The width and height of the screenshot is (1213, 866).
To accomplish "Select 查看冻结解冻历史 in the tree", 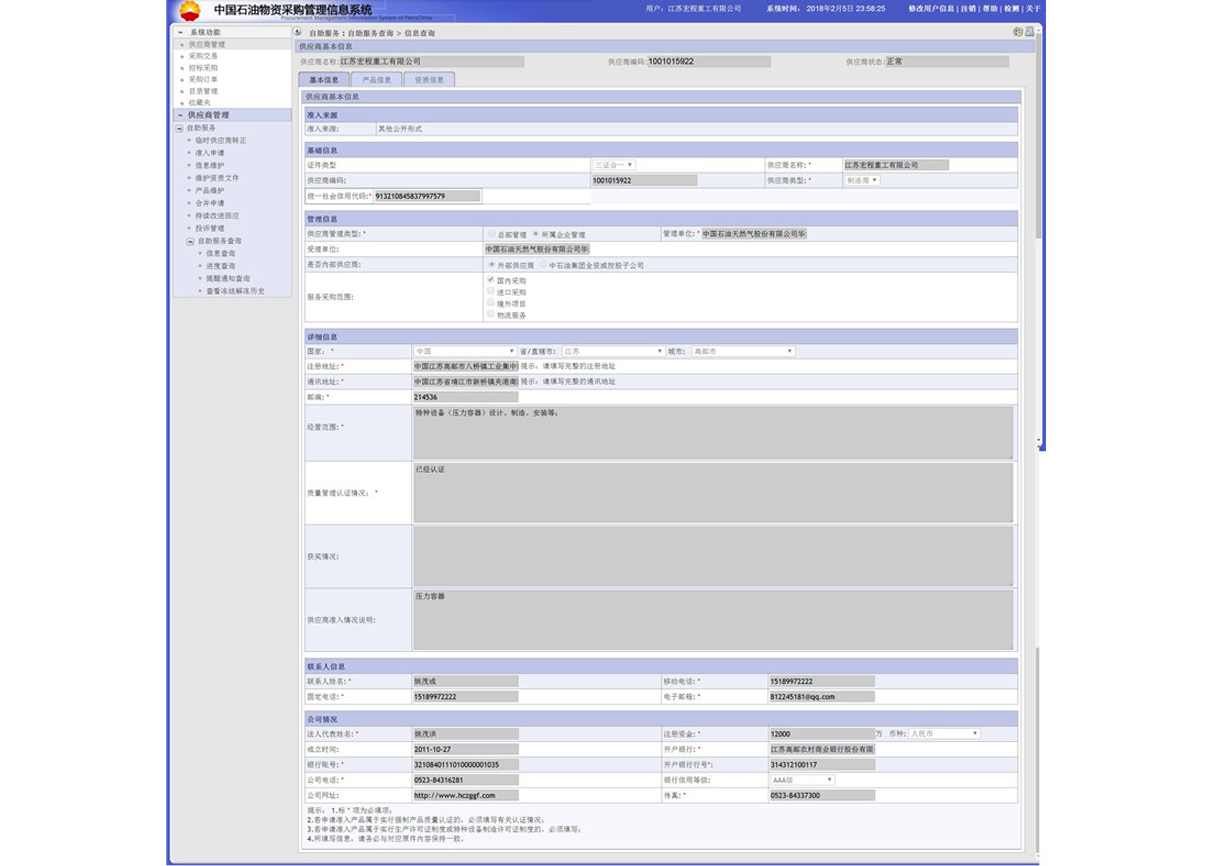I will click(x=236, y=291).
